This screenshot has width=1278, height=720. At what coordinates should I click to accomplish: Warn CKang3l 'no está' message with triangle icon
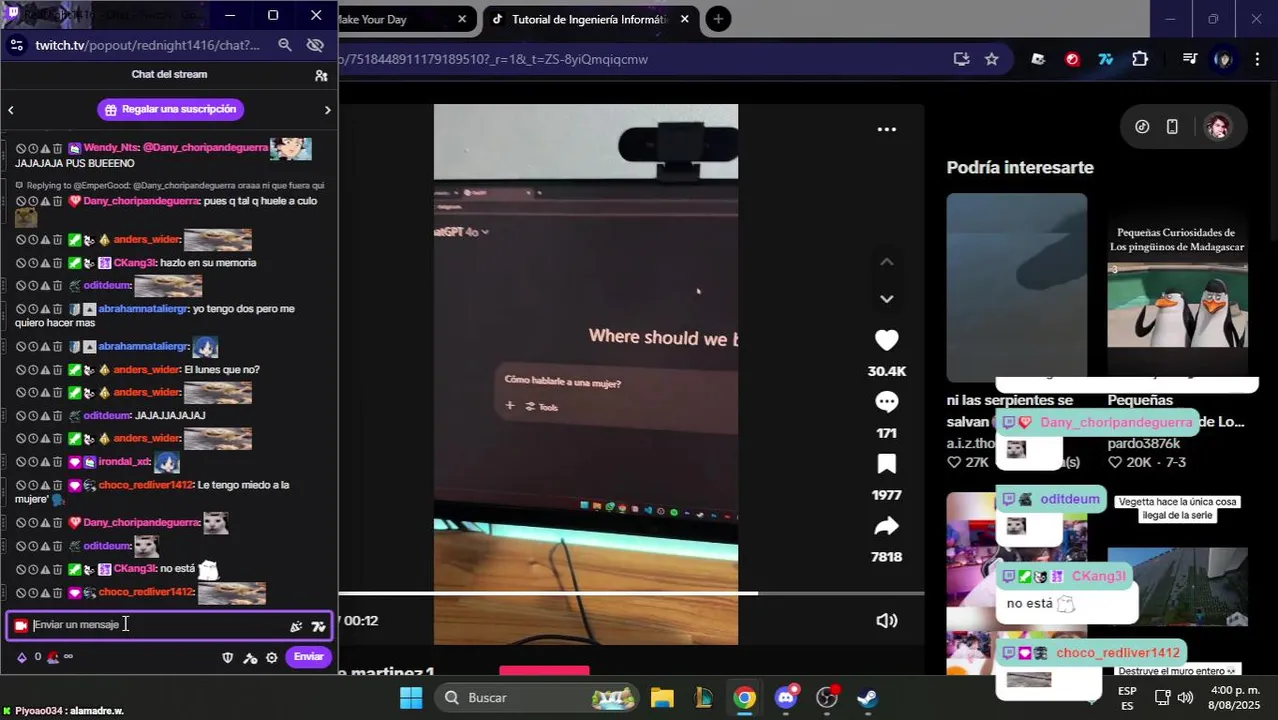(45, 569)
